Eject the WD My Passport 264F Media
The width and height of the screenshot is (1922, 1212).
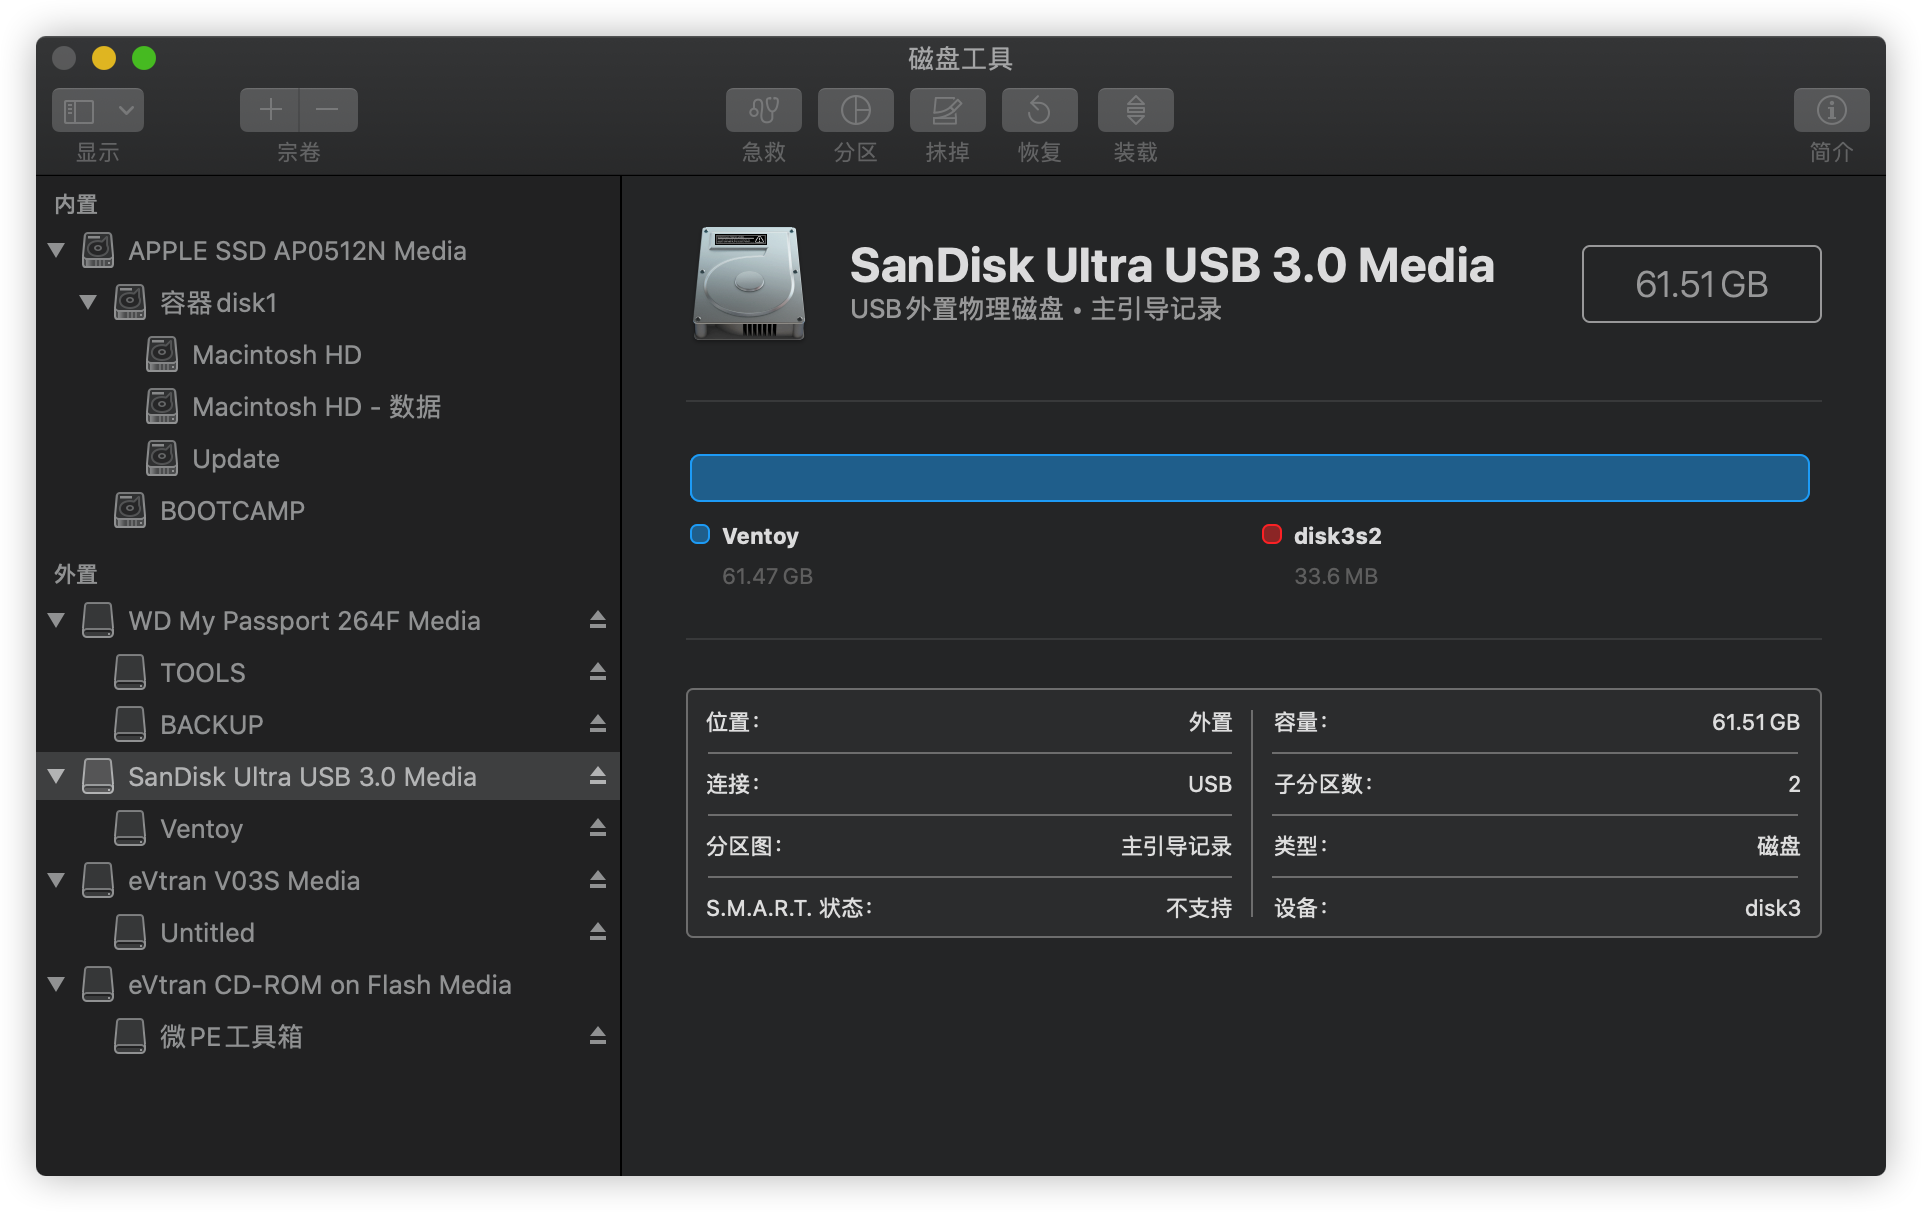(598, 620)
